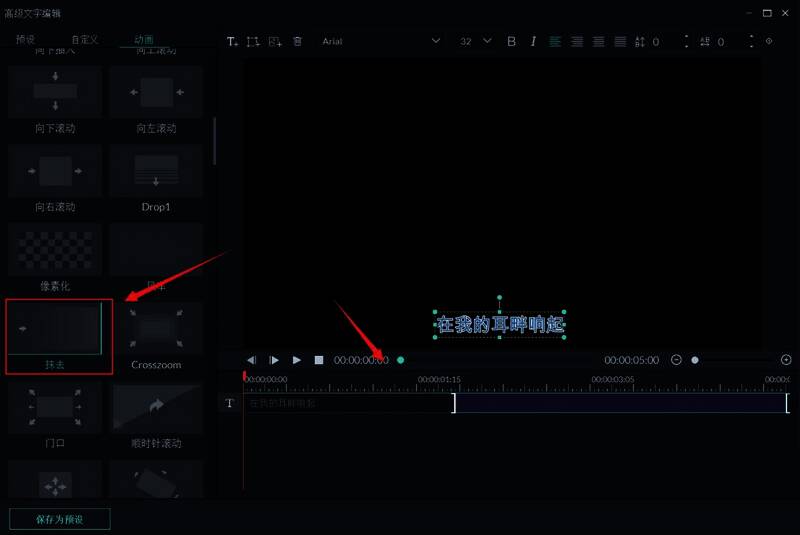The width and height of the screenshot is (800, 535).
Task: Center-align the text
Action: click(577, 42)
